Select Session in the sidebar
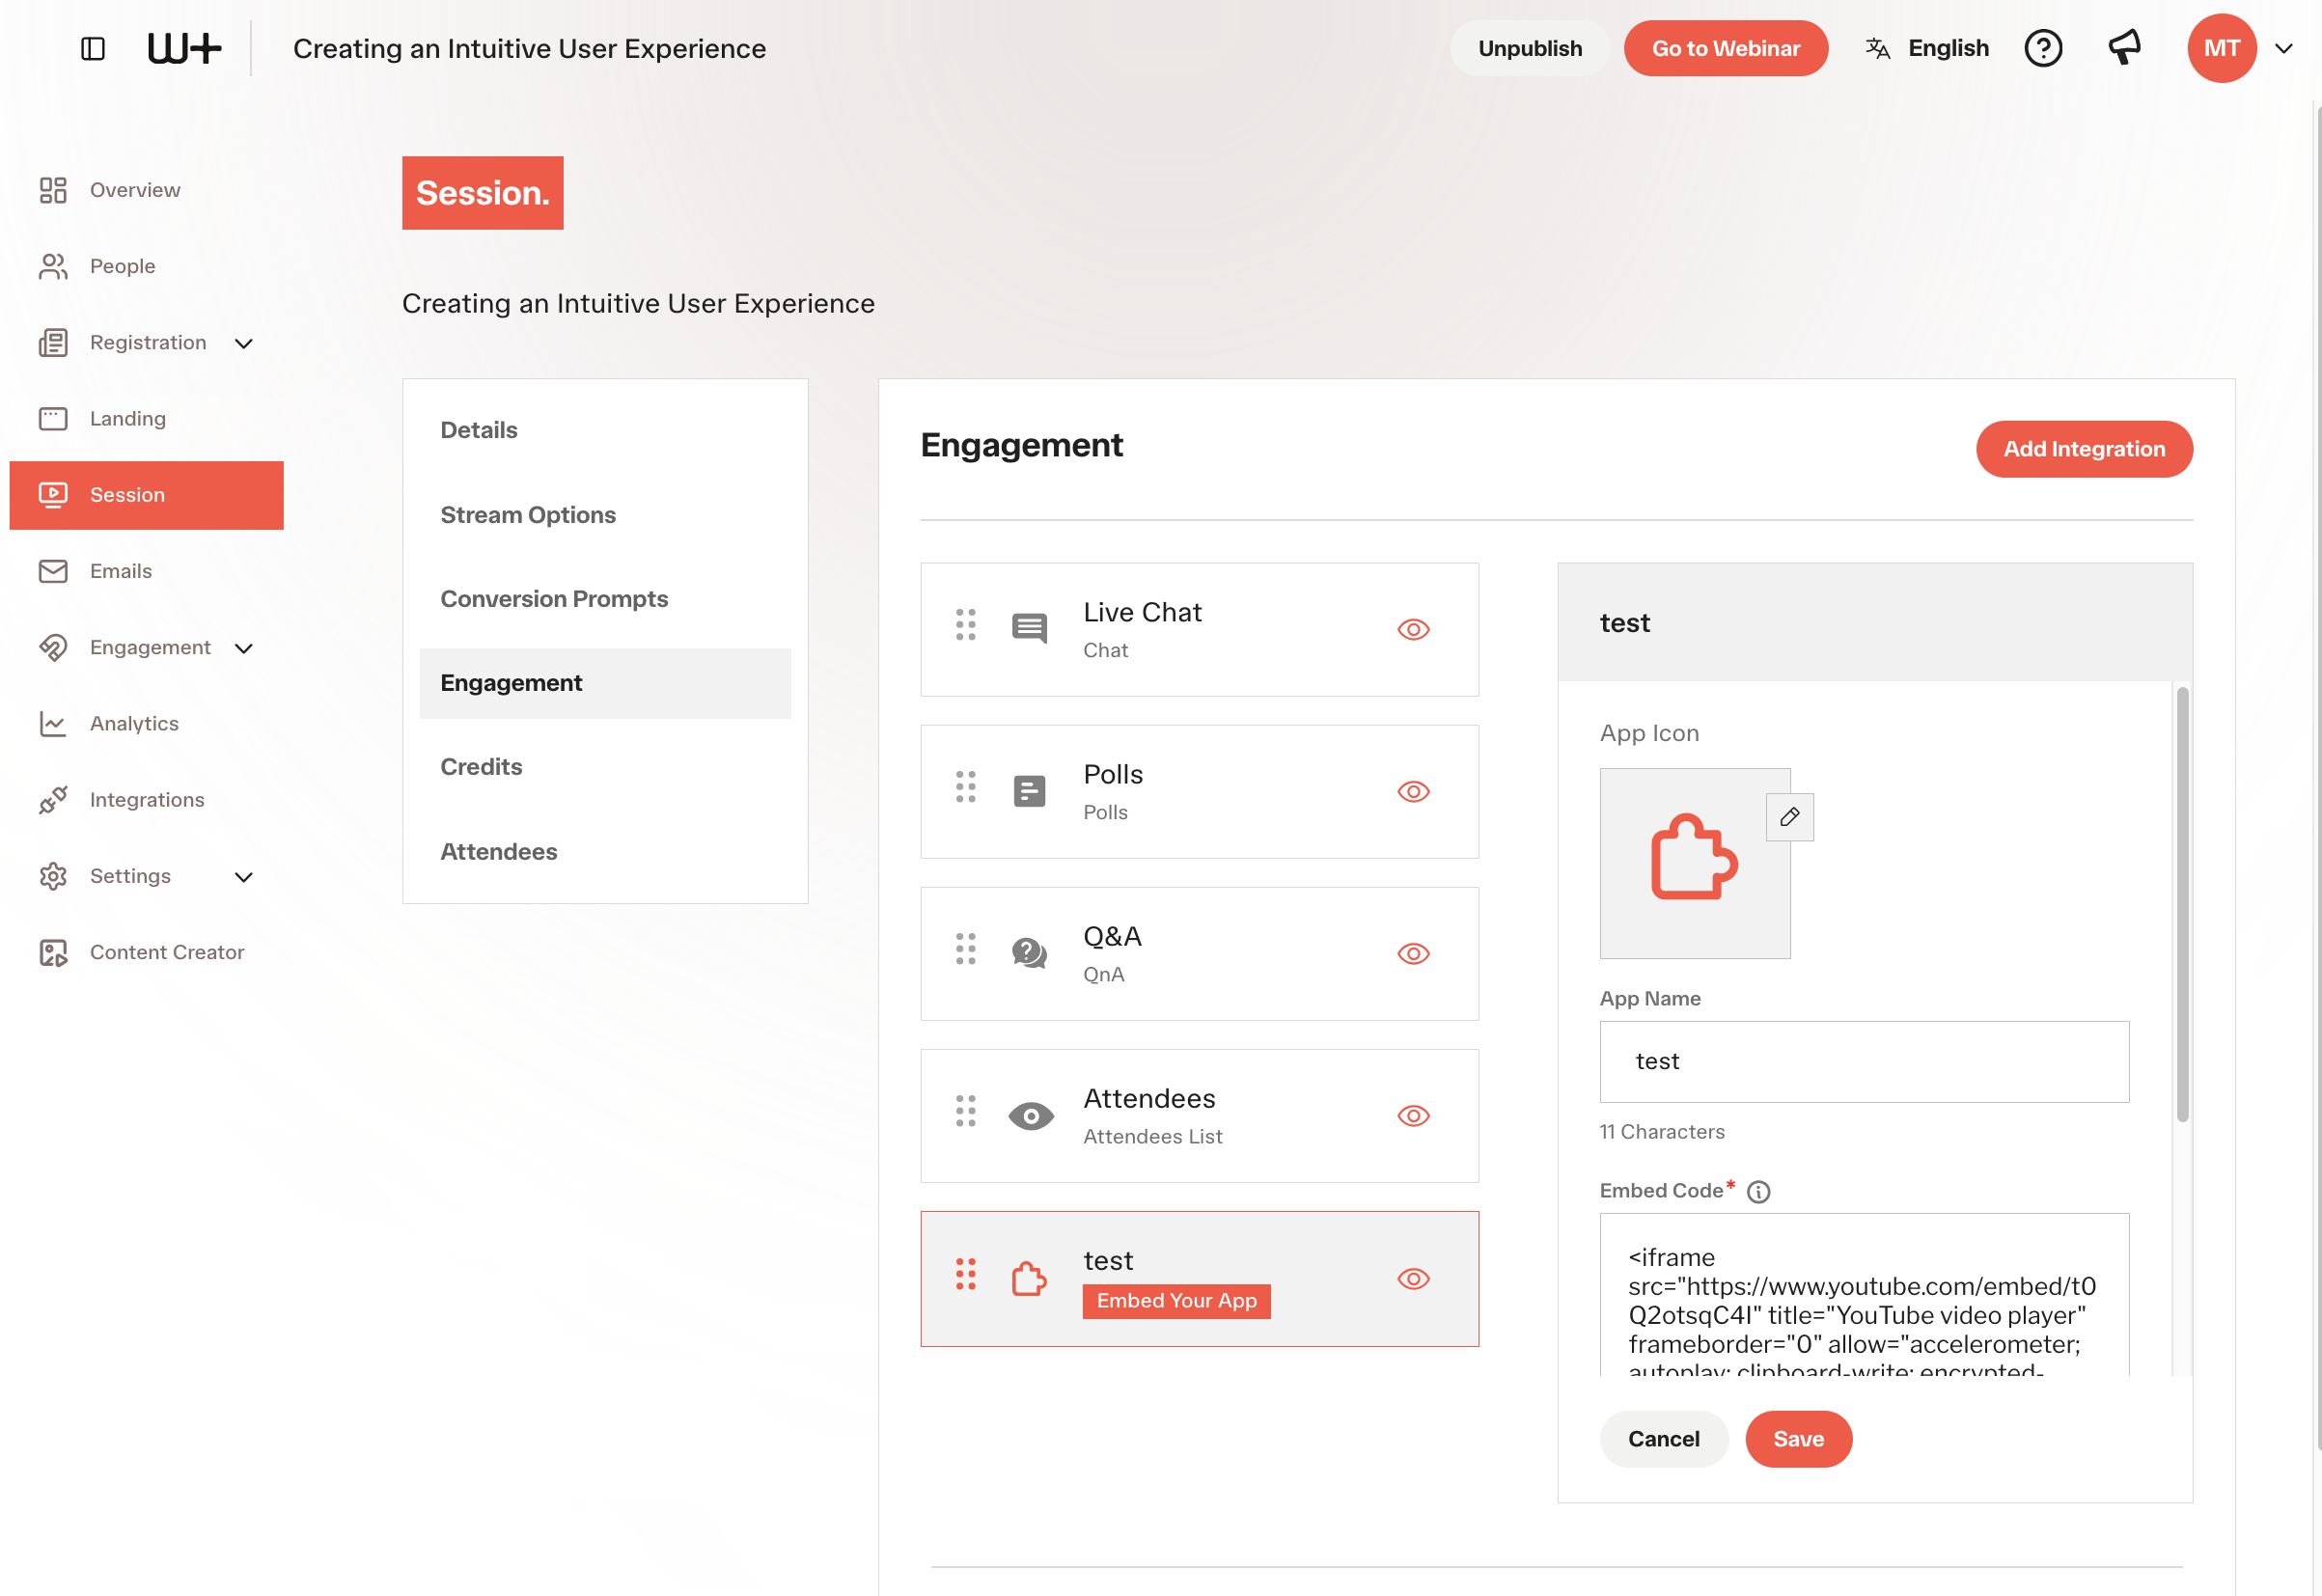 click(x=147, y=495)
